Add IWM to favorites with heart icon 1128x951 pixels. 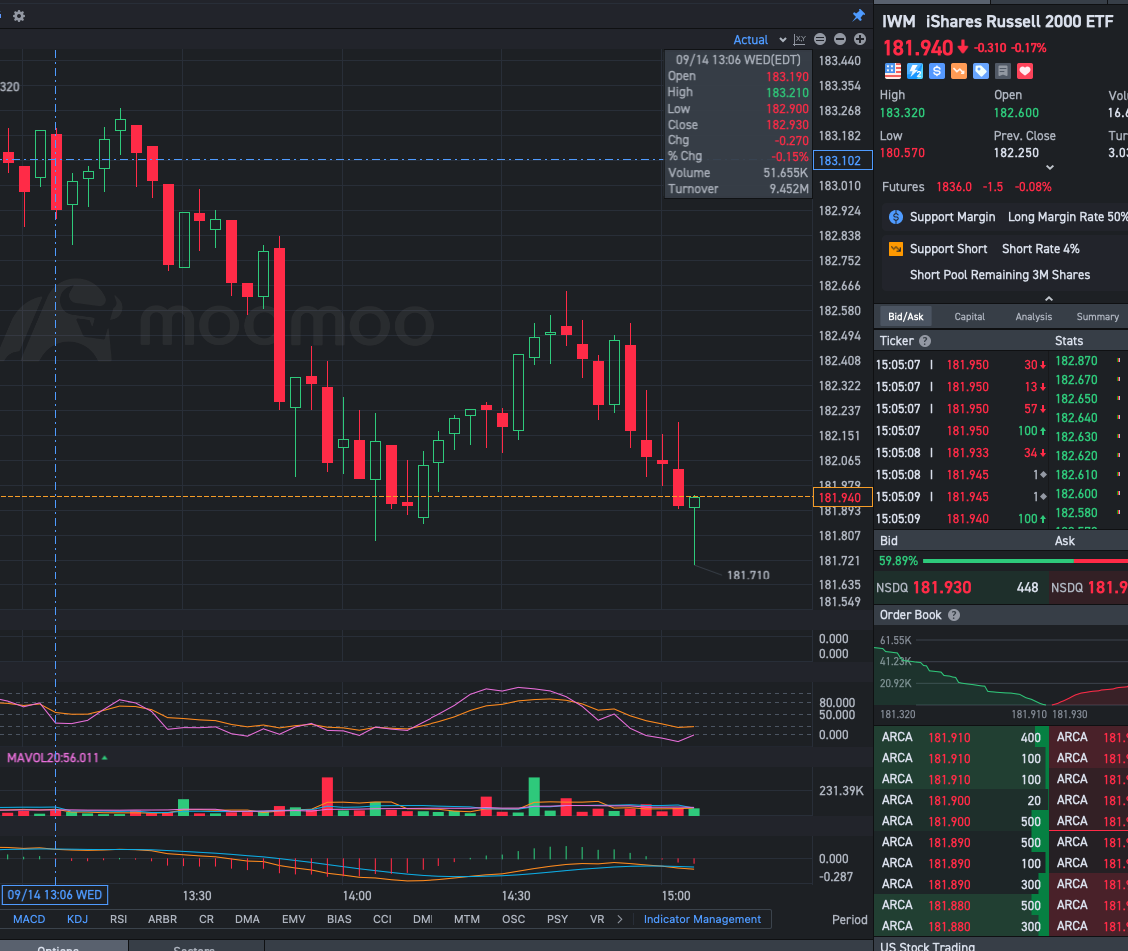tap(1025, 70)
